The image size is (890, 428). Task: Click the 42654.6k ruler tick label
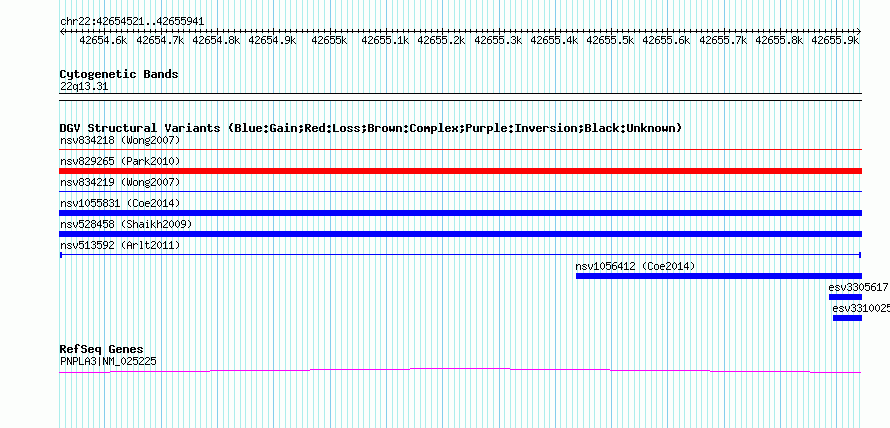coord(103,40)
